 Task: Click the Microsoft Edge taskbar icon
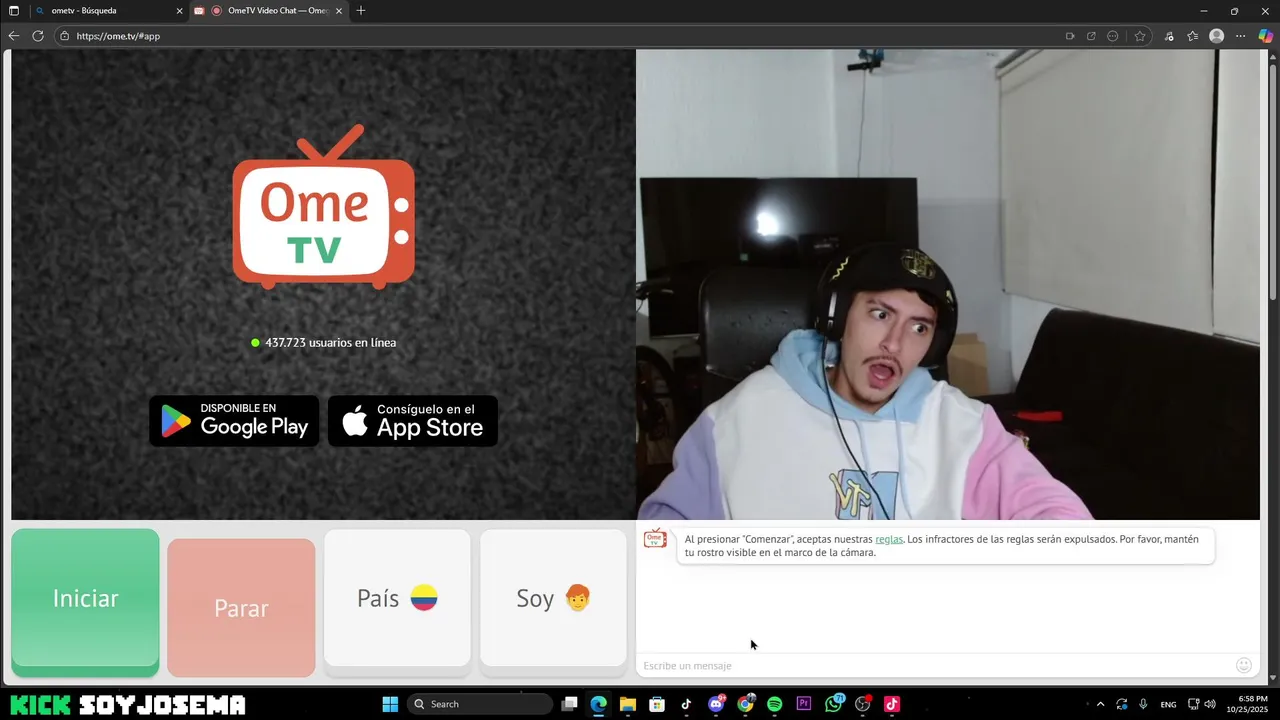(x=598, y=704)
